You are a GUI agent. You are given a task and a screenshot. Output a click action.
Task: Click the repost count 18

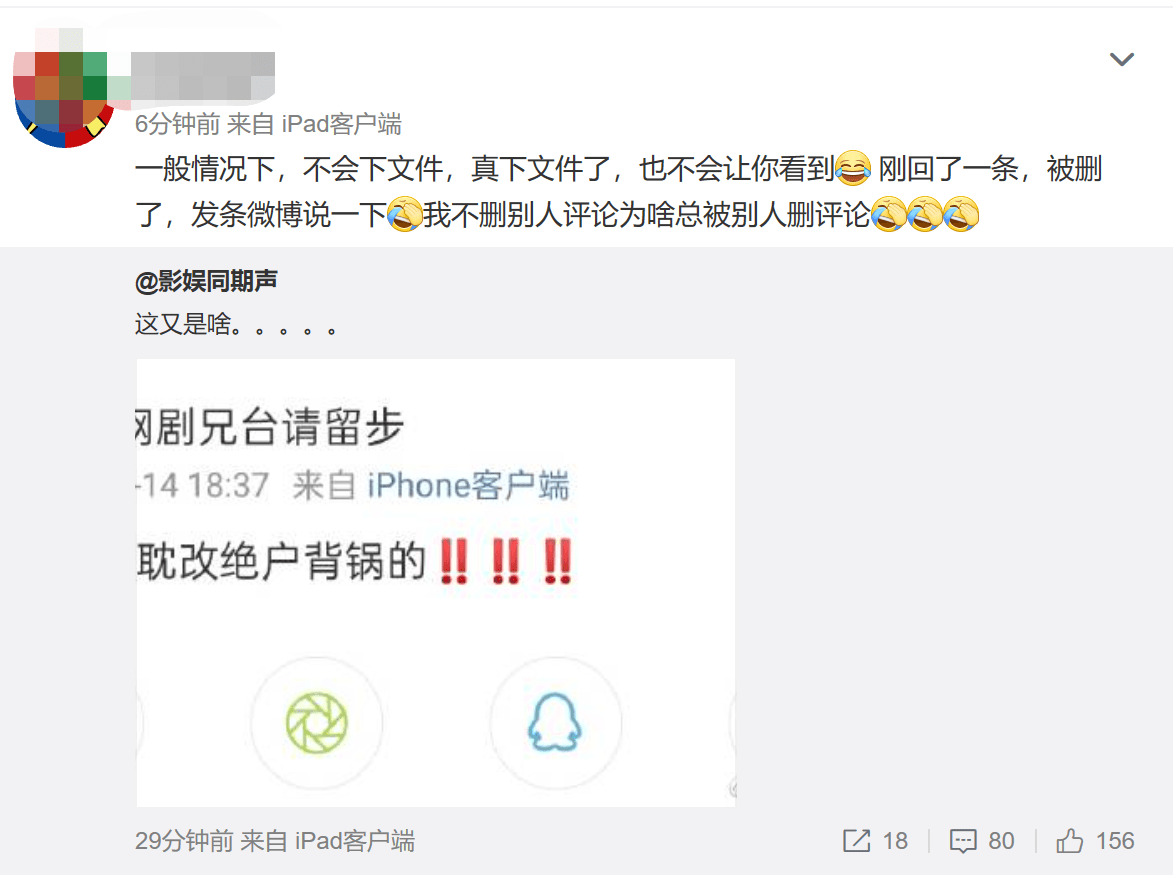coord(895,841)
